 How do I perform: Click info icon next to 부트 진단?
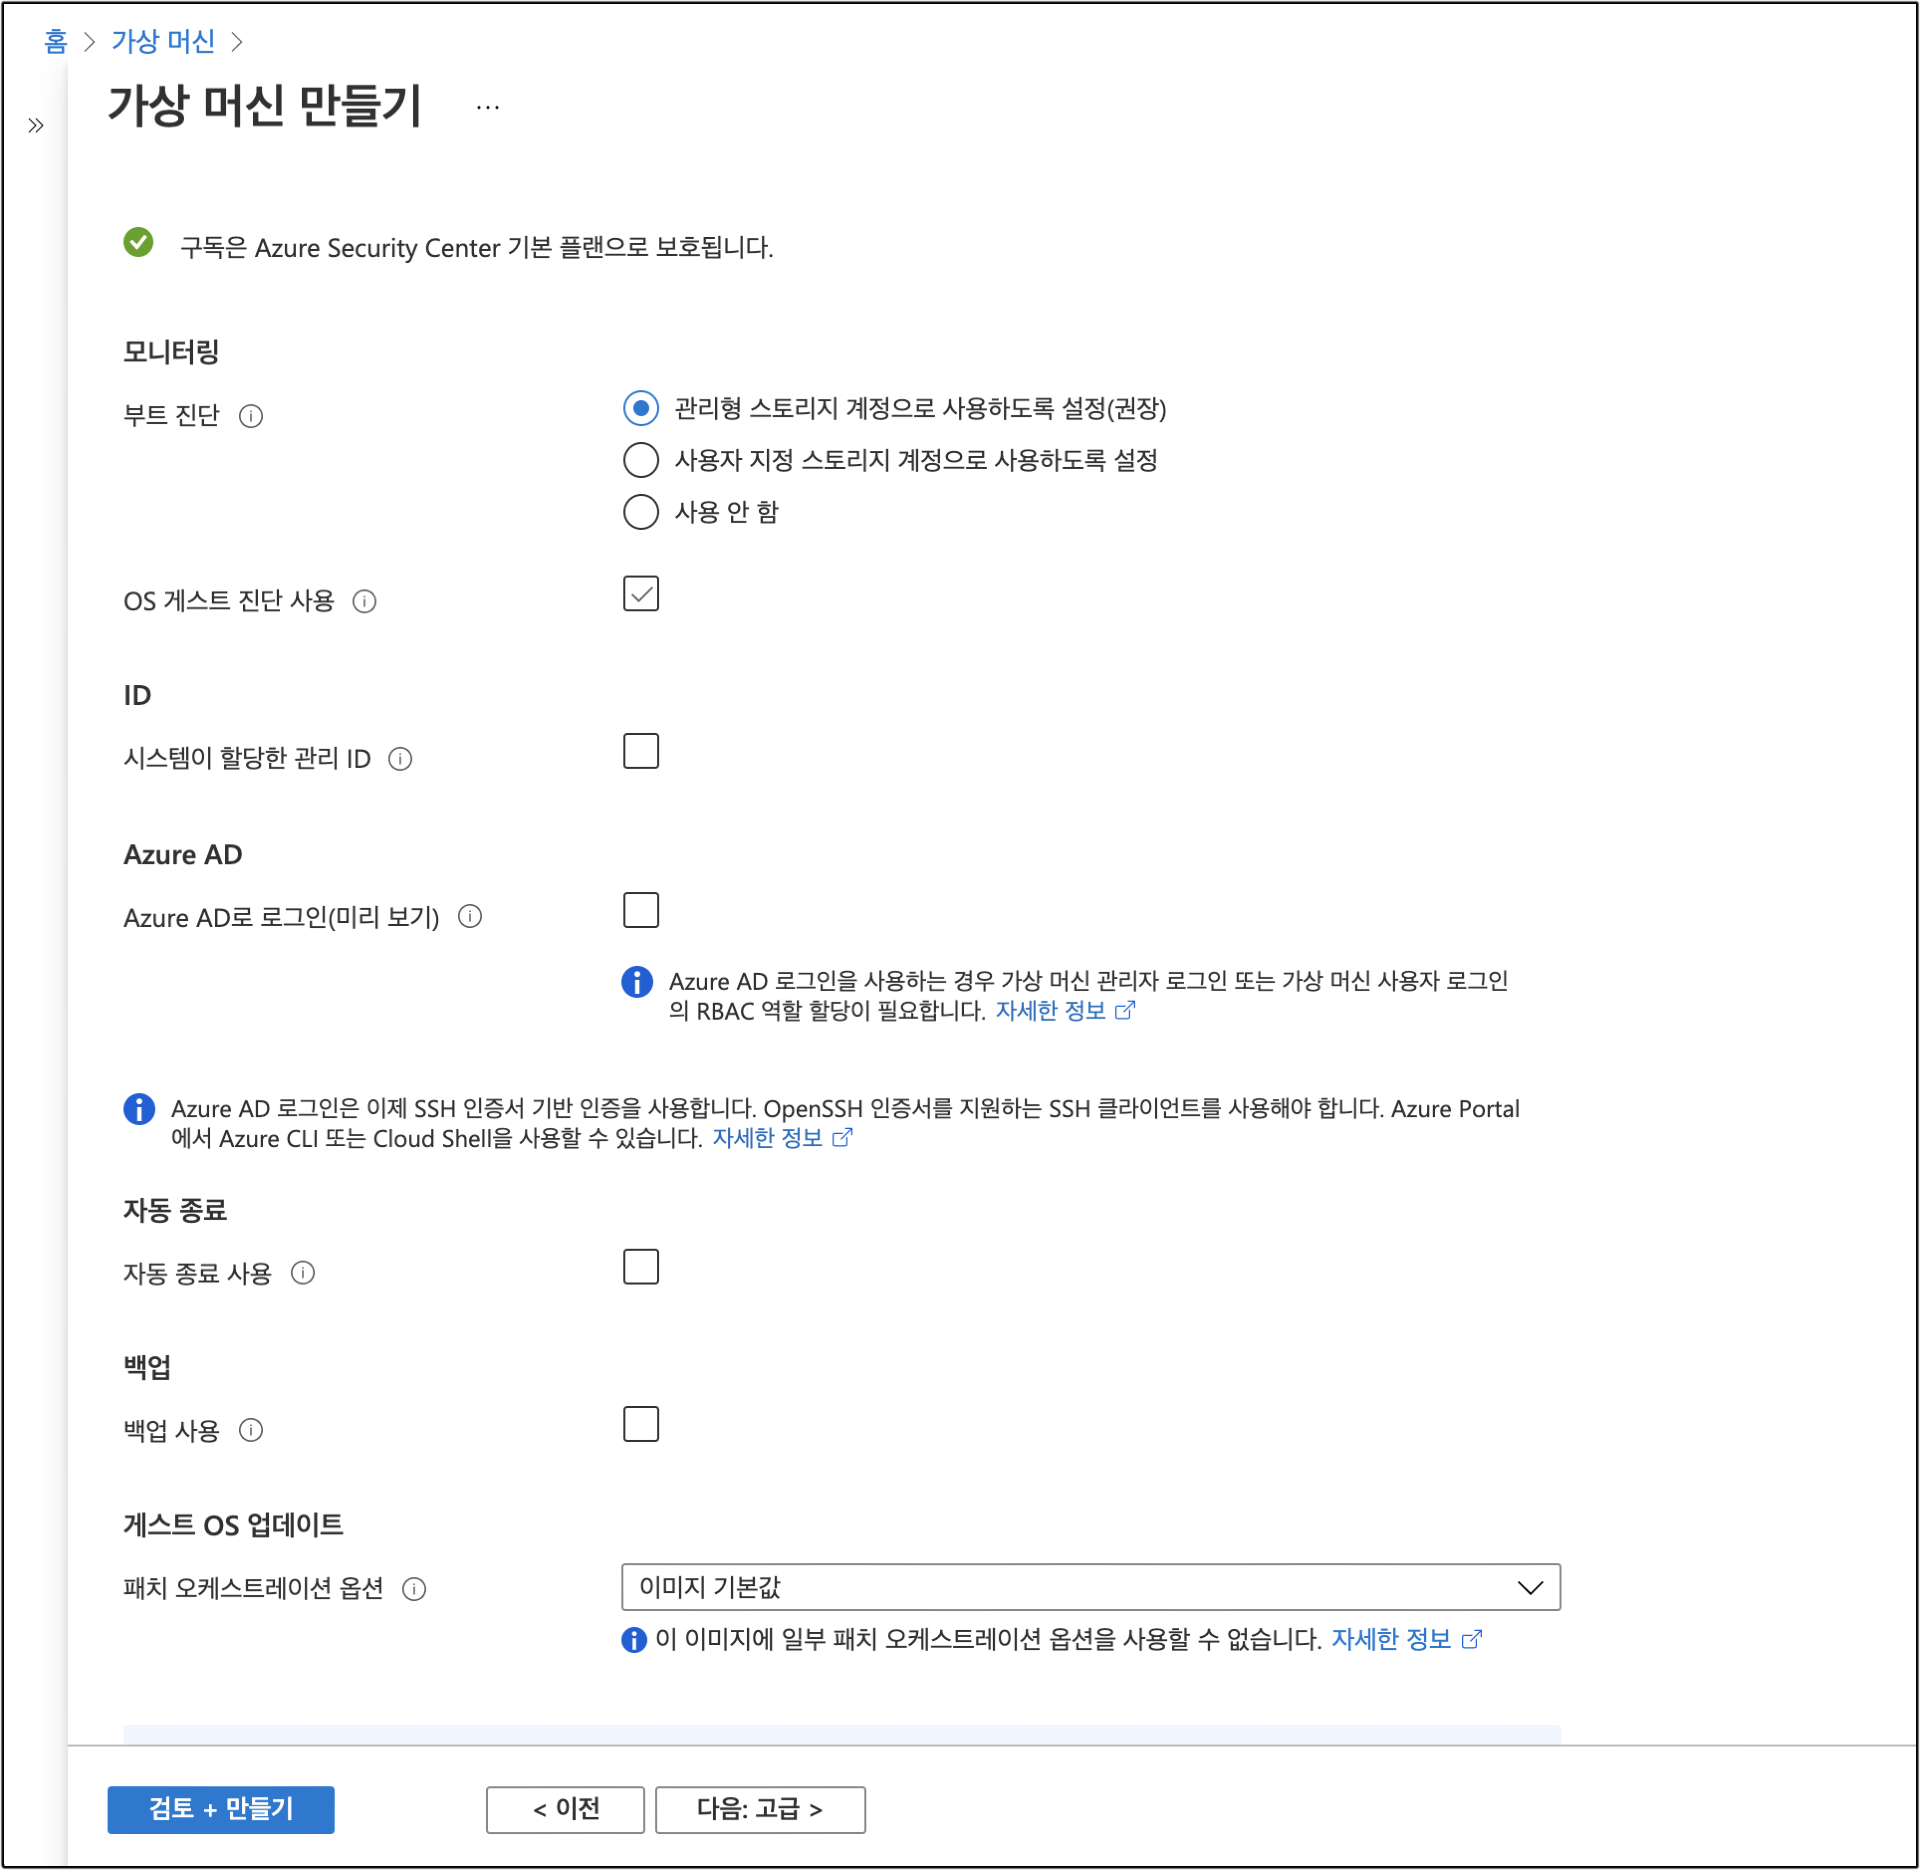coord(251,416)
